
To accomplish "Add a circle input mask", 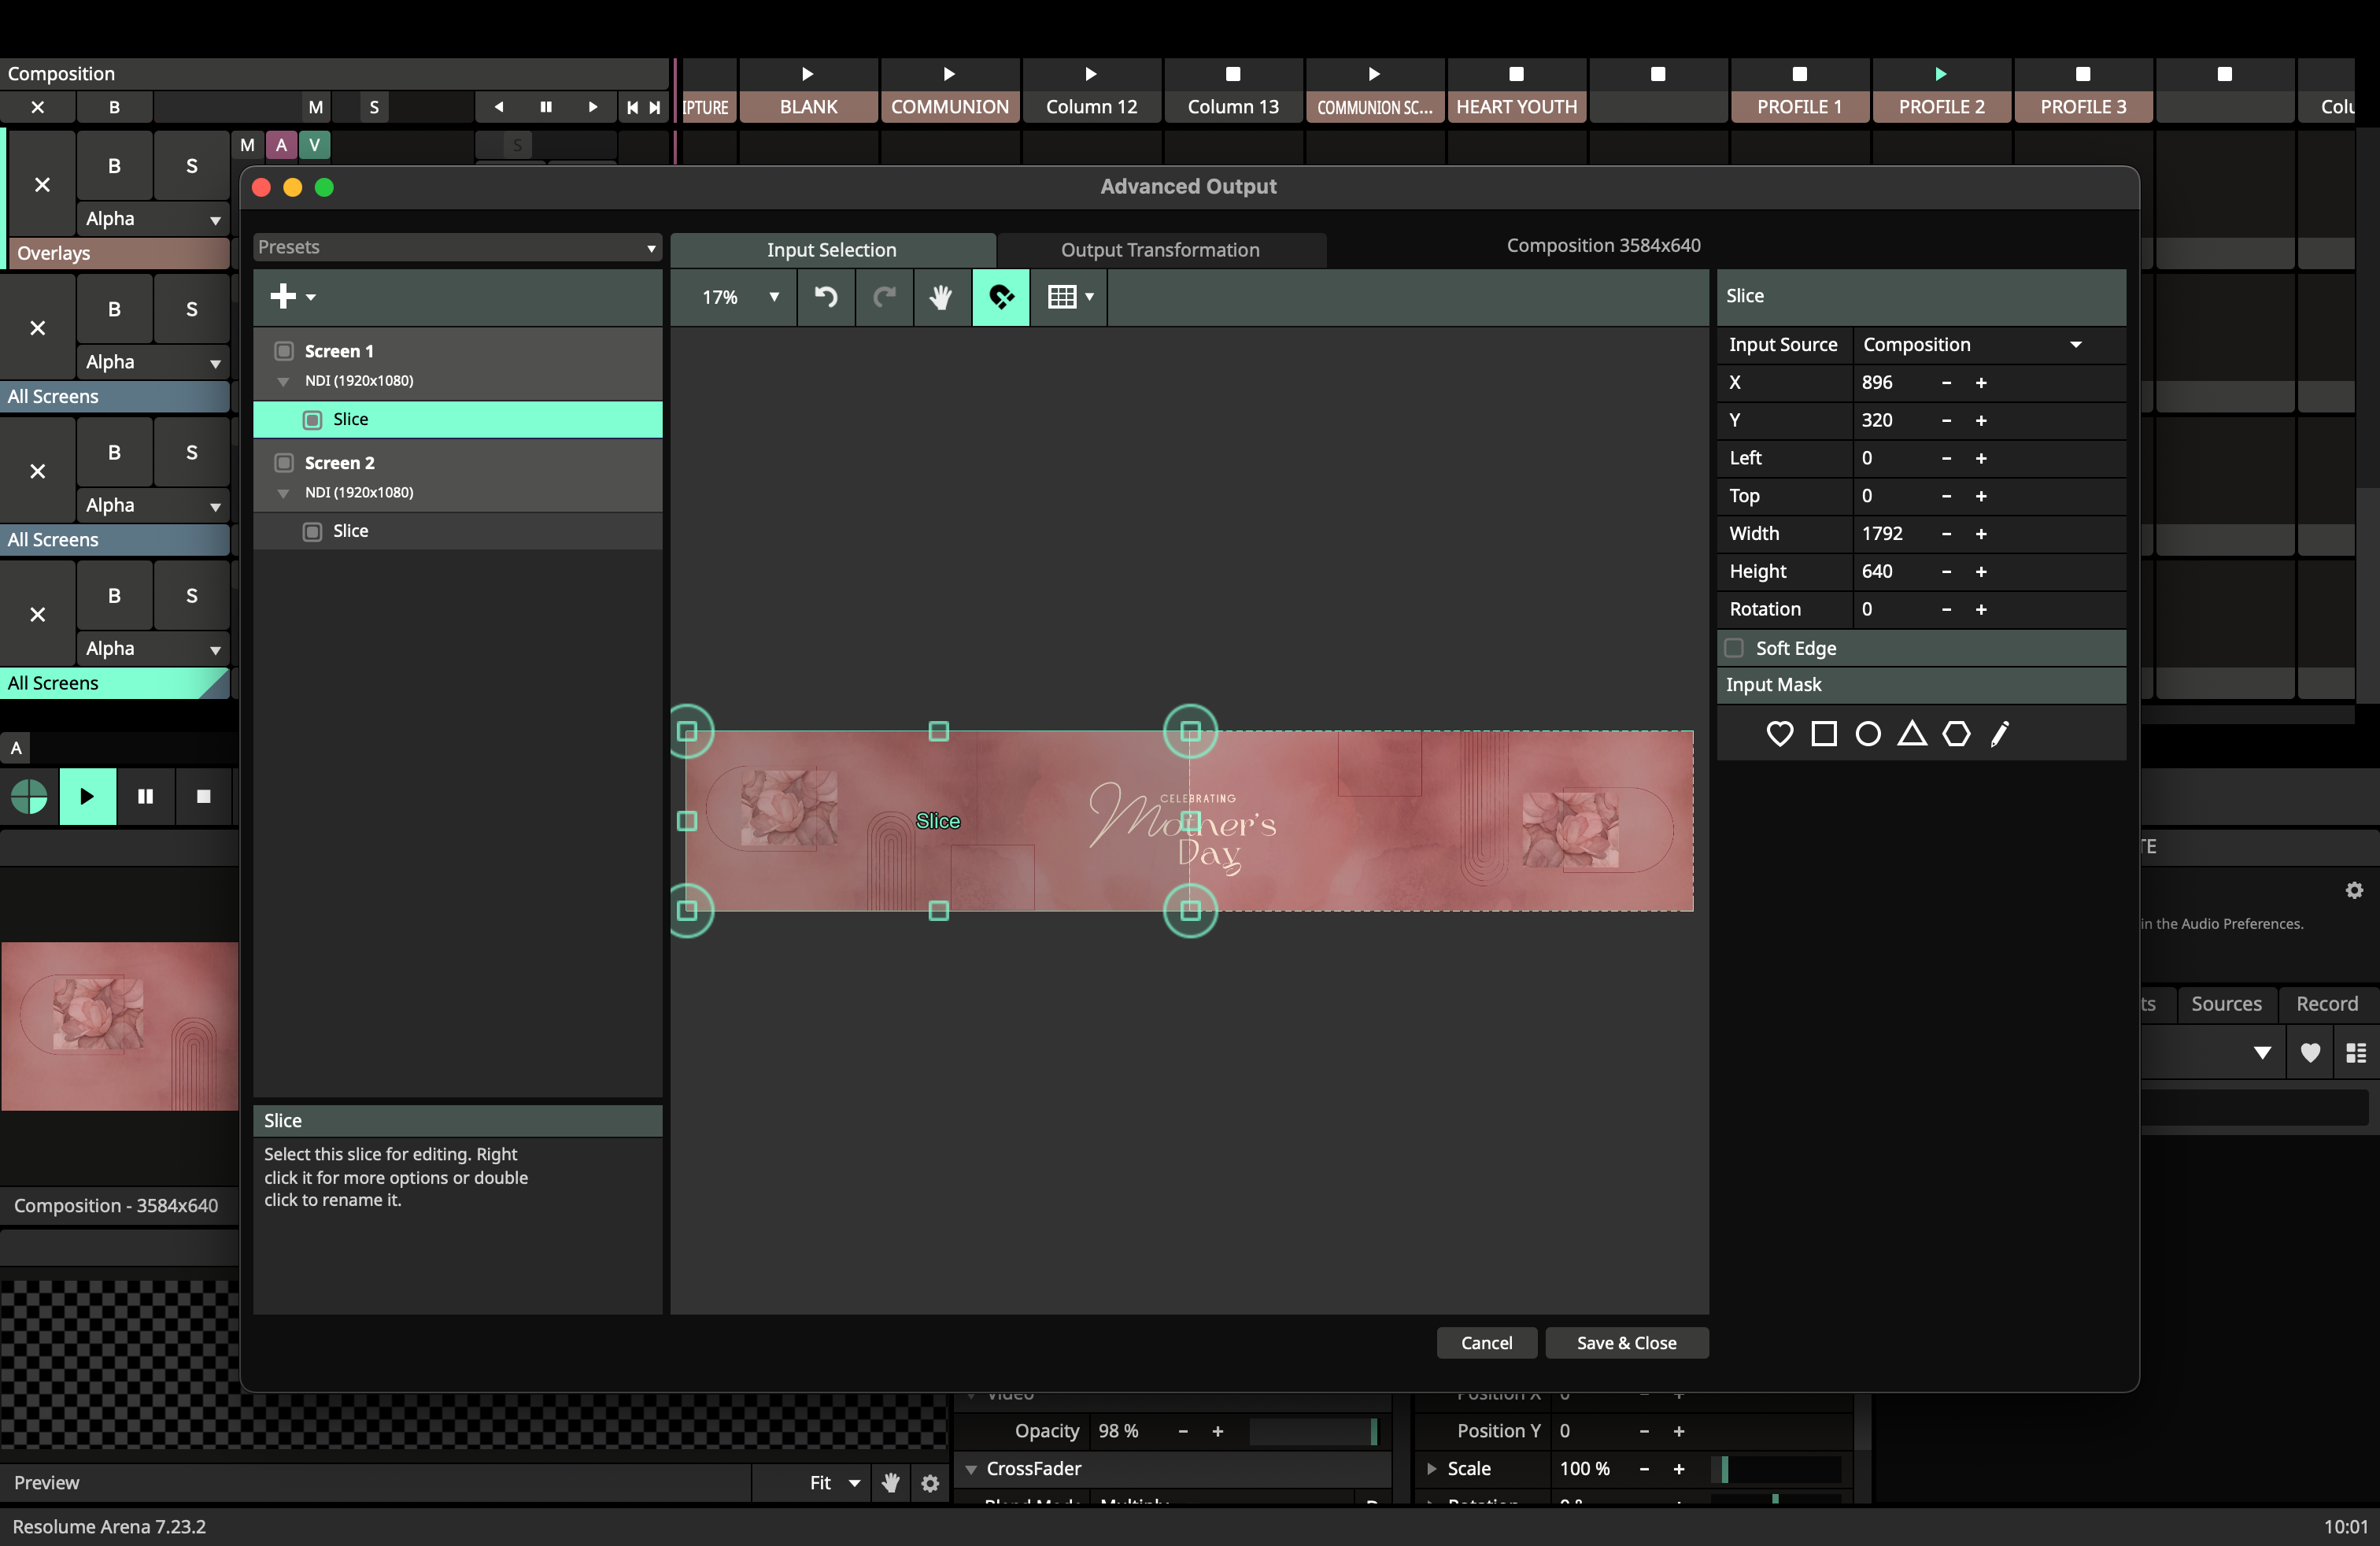I will 1867,733.
